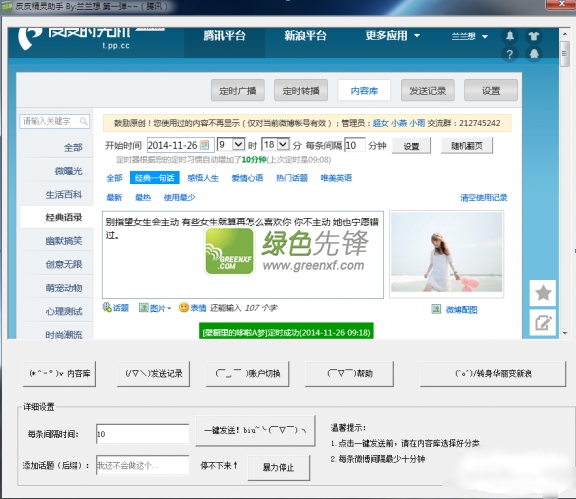
Task: Click the 随机翻页 button
Action: [467, 146]
